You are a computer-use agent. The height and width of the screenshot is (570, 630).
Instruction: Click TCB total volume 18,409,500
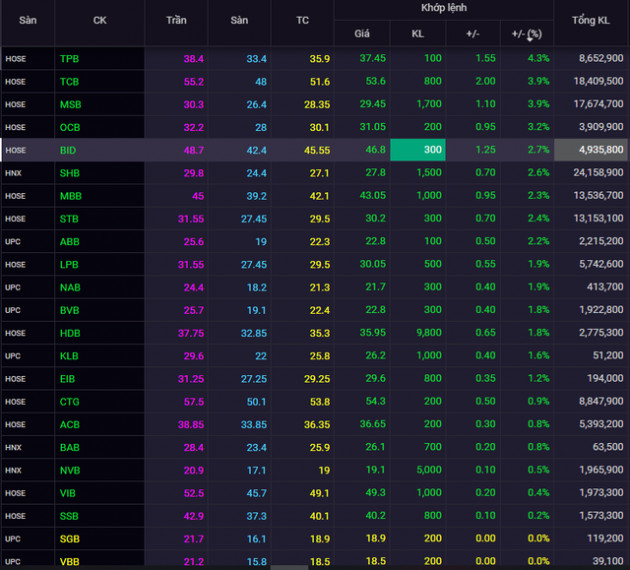[x=599, y=81]
